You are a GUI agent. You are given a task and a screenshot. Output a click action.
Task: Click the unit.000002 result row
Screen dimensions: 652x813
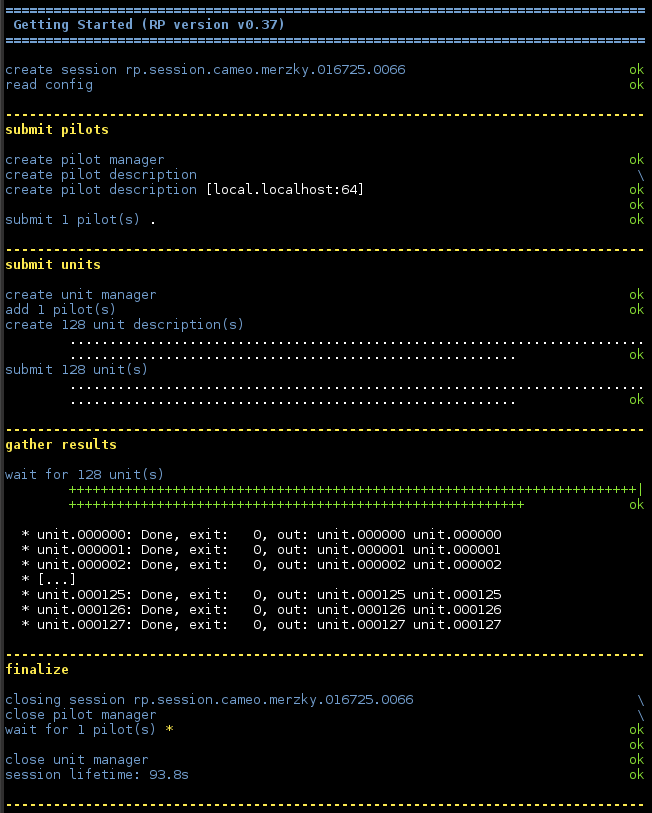261,565
